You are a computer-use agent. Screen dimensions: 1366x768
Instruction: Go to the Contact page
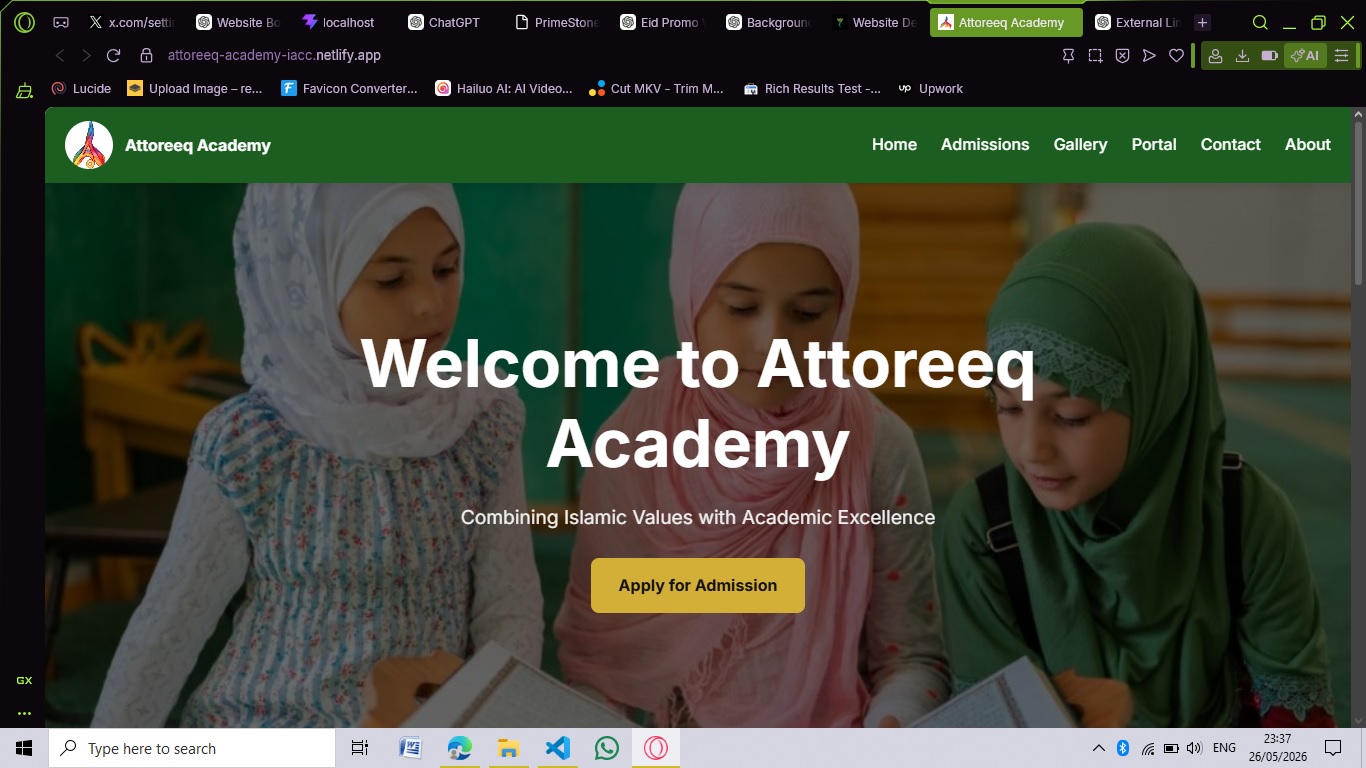(x=1230, y=145)
